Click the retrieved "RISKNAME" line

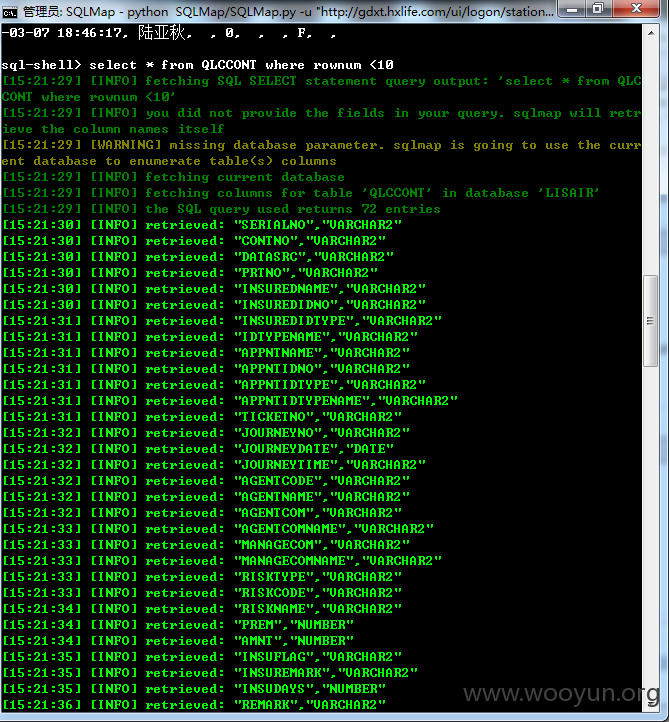202,609
